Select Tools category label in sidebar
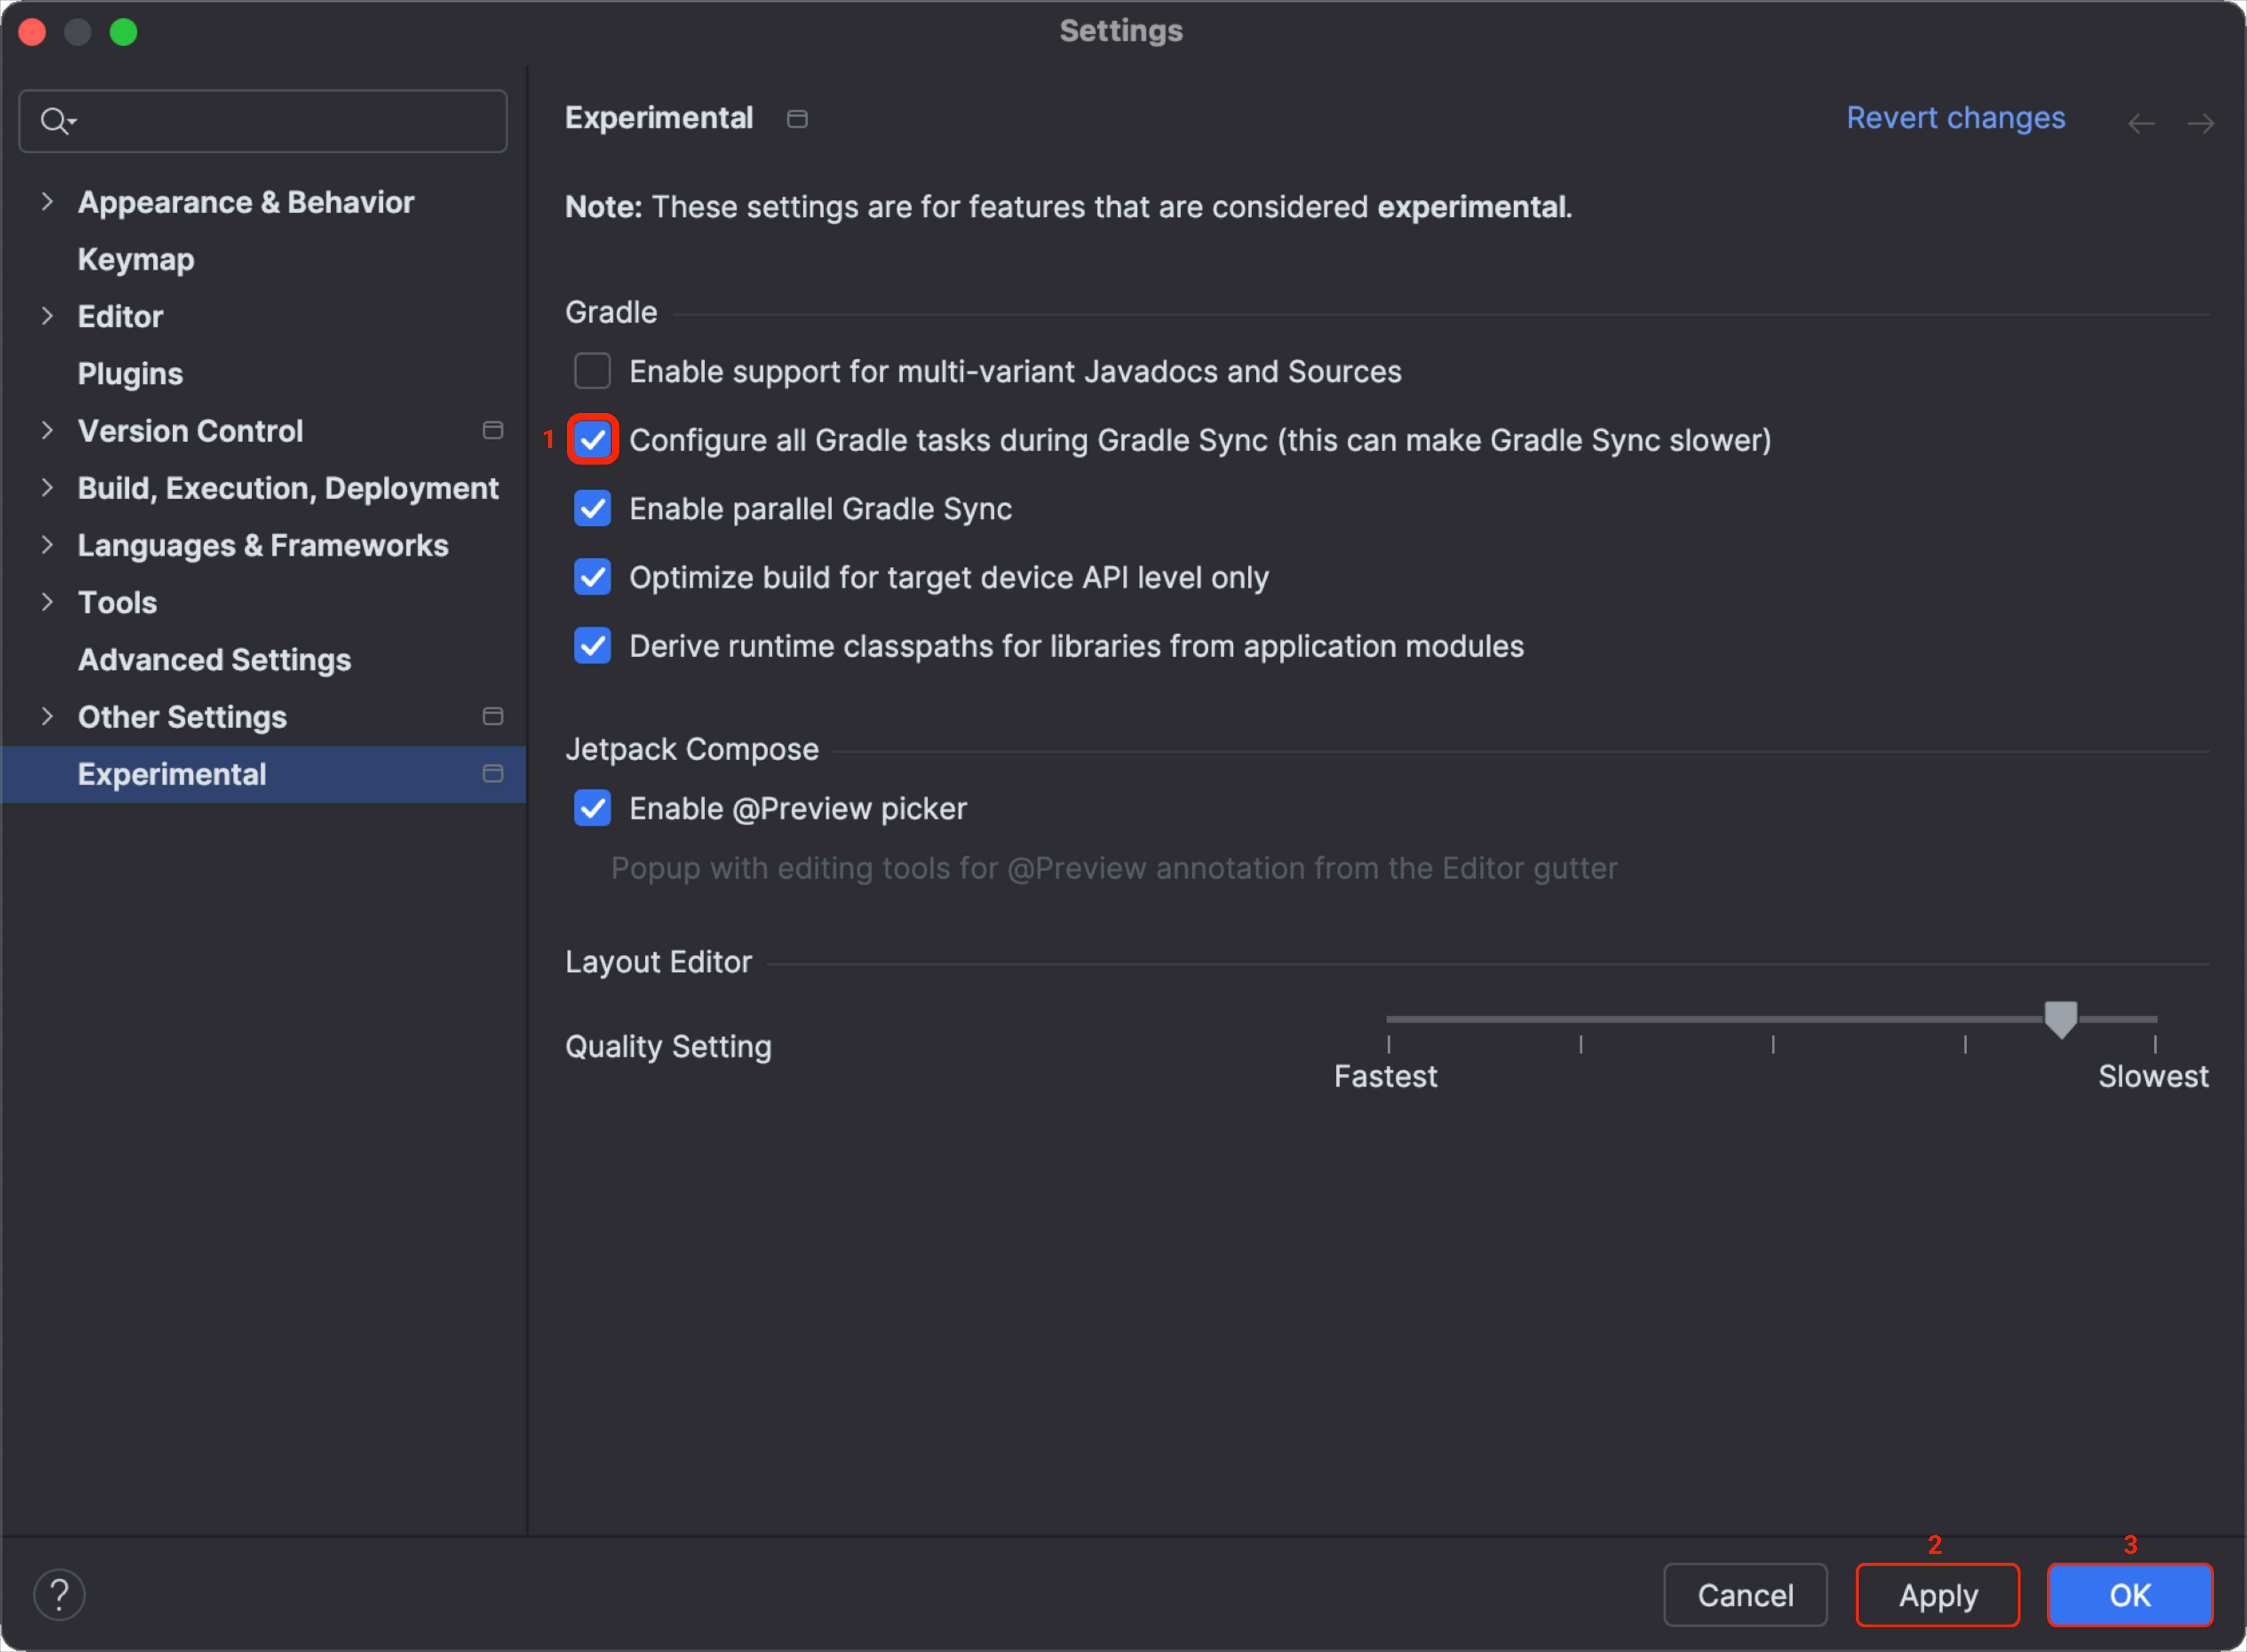 point(118,603)
